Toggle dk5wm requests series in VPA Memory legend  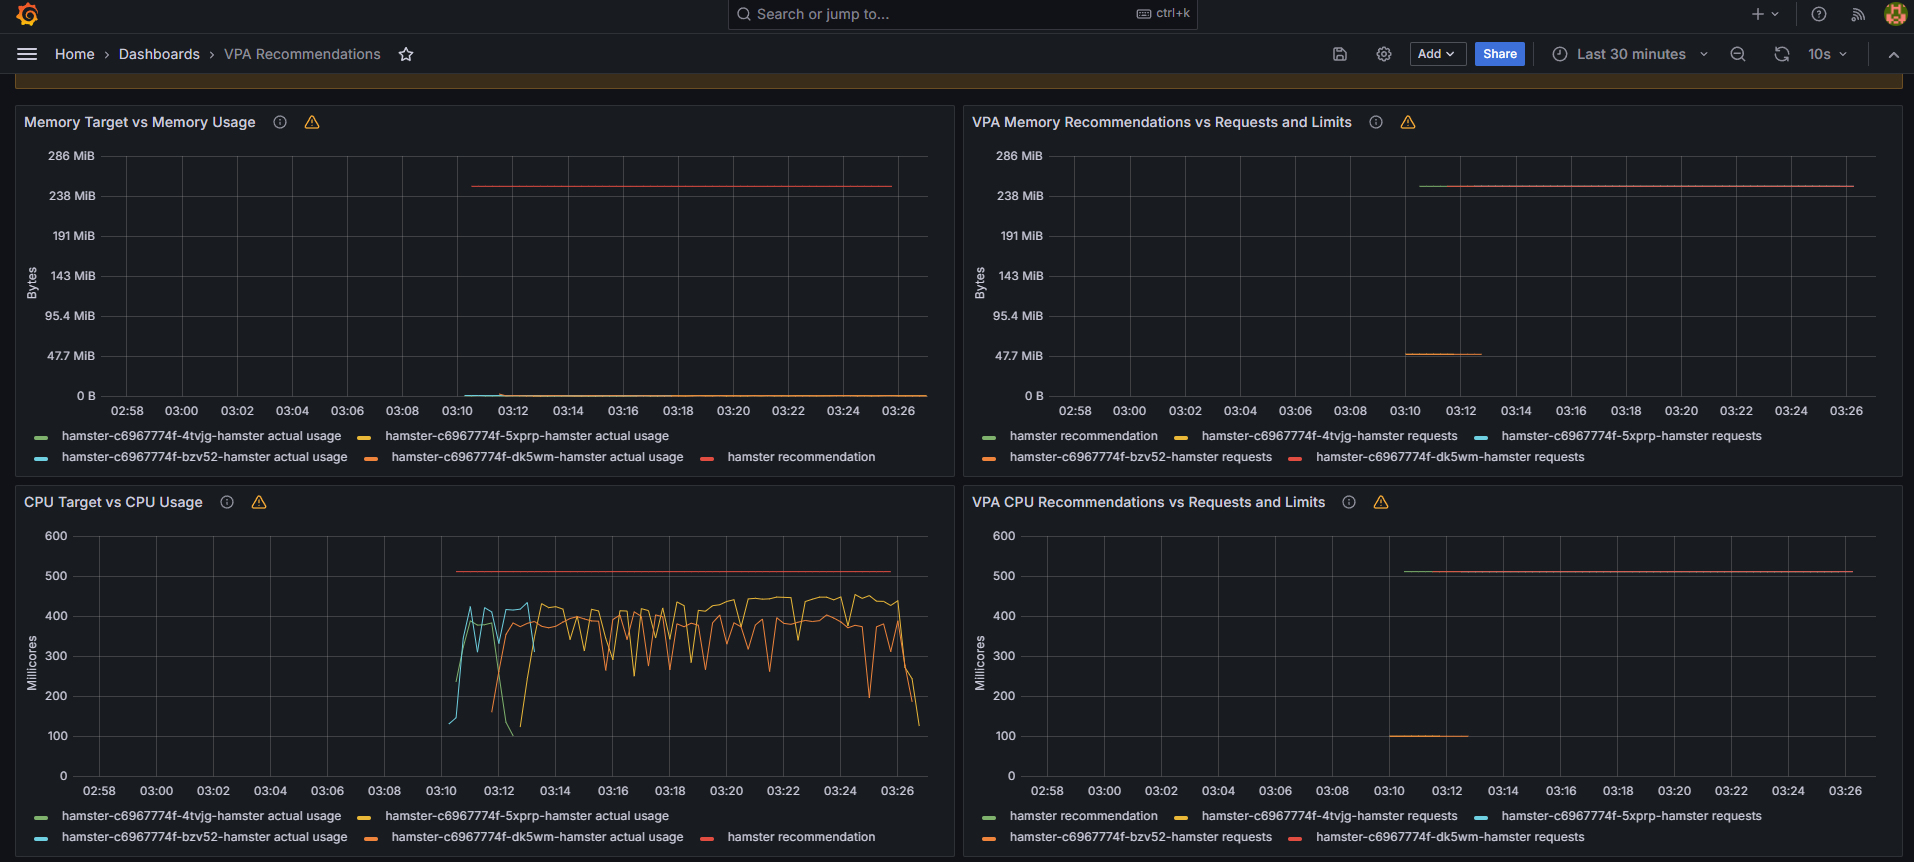coord(1450,457)
